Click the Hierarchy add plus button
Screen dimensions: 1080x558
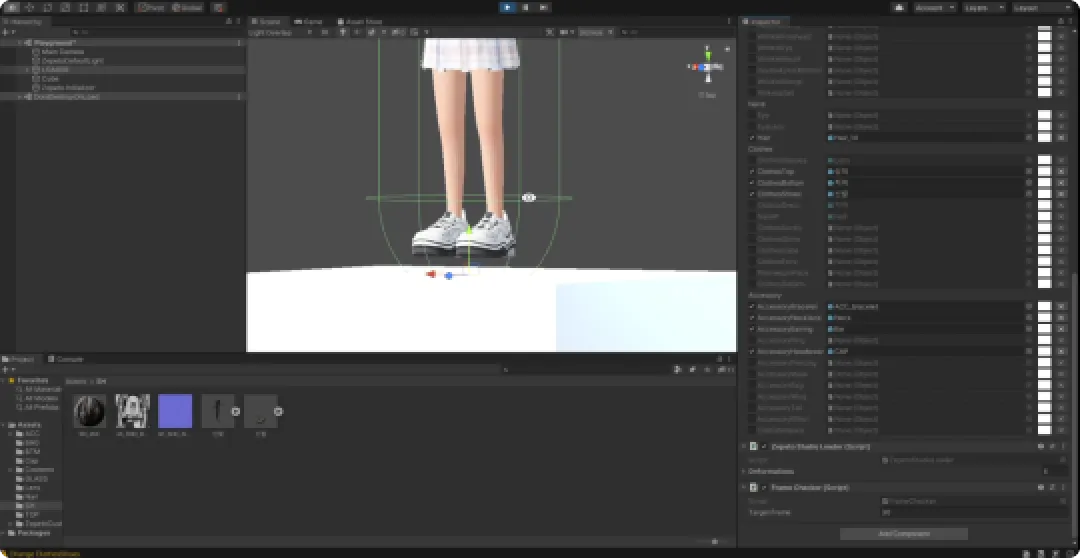tap(6, 32)
